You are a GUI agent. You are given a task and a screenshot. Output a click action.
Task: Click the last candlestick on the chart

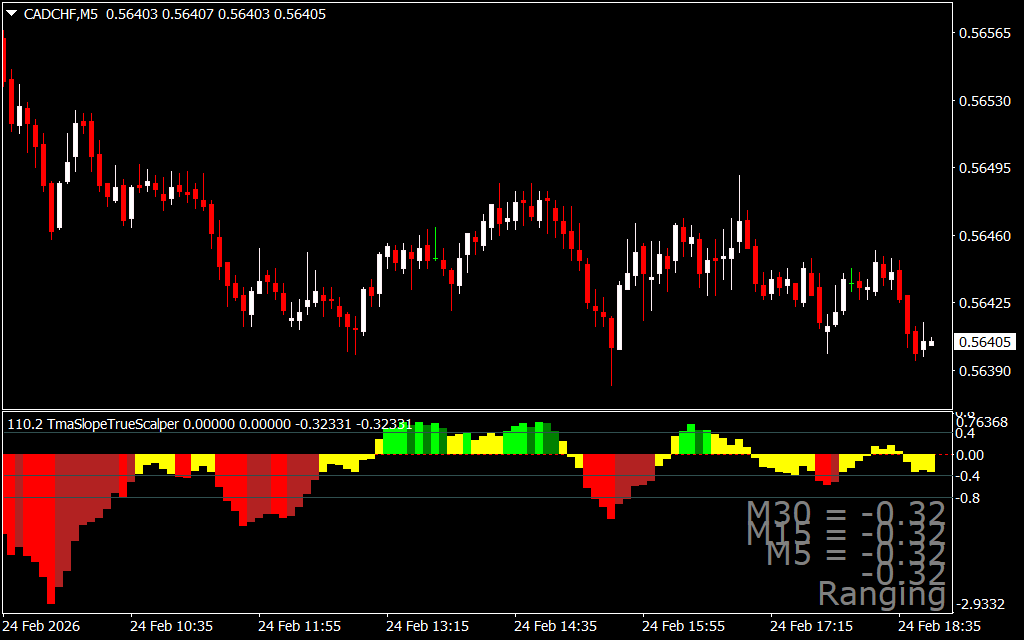point(931,343)
